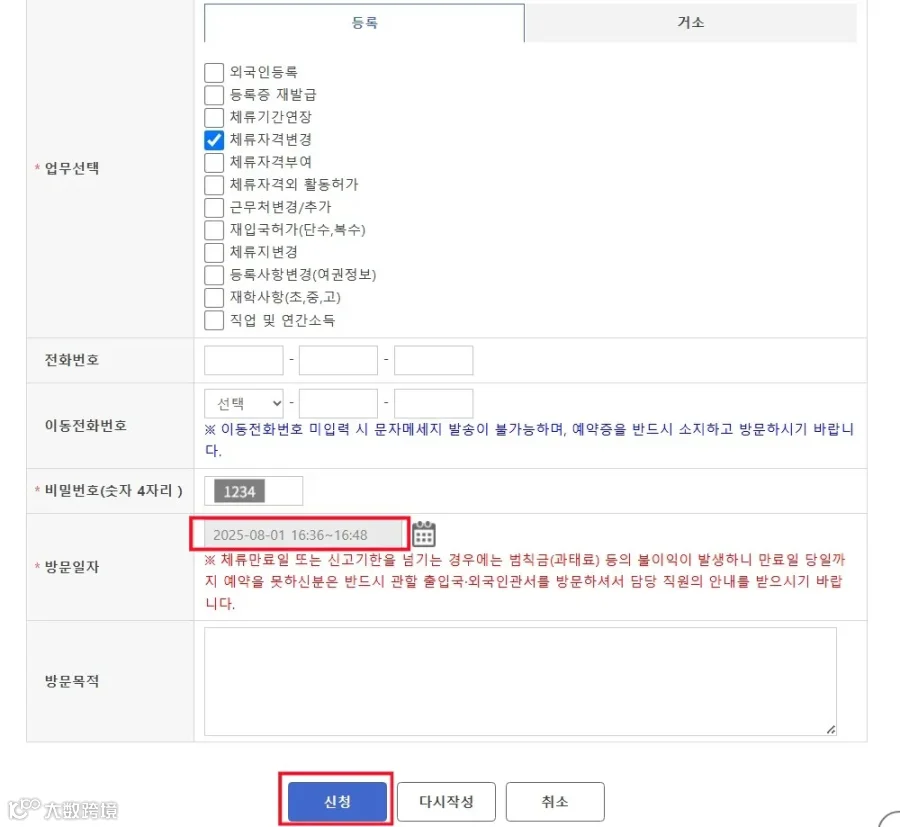
Task: Check the 외국인등록 checkbox
Action: click(x=214, y=73)
